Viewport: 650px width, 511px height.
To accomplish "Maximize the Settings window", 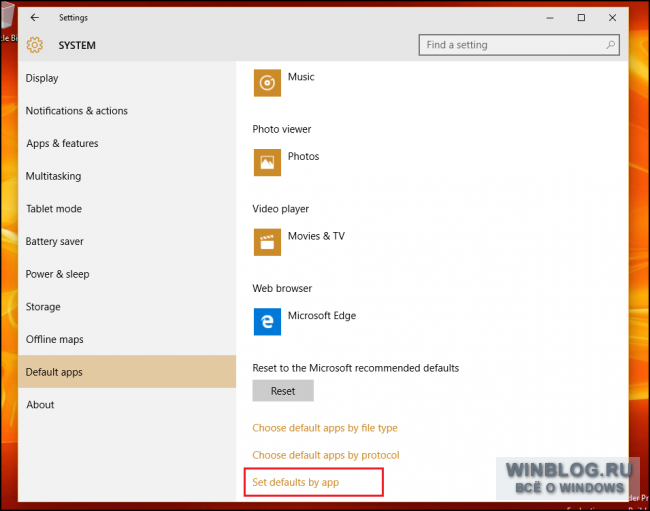I will pyautogui.click(x=581, y=17).
